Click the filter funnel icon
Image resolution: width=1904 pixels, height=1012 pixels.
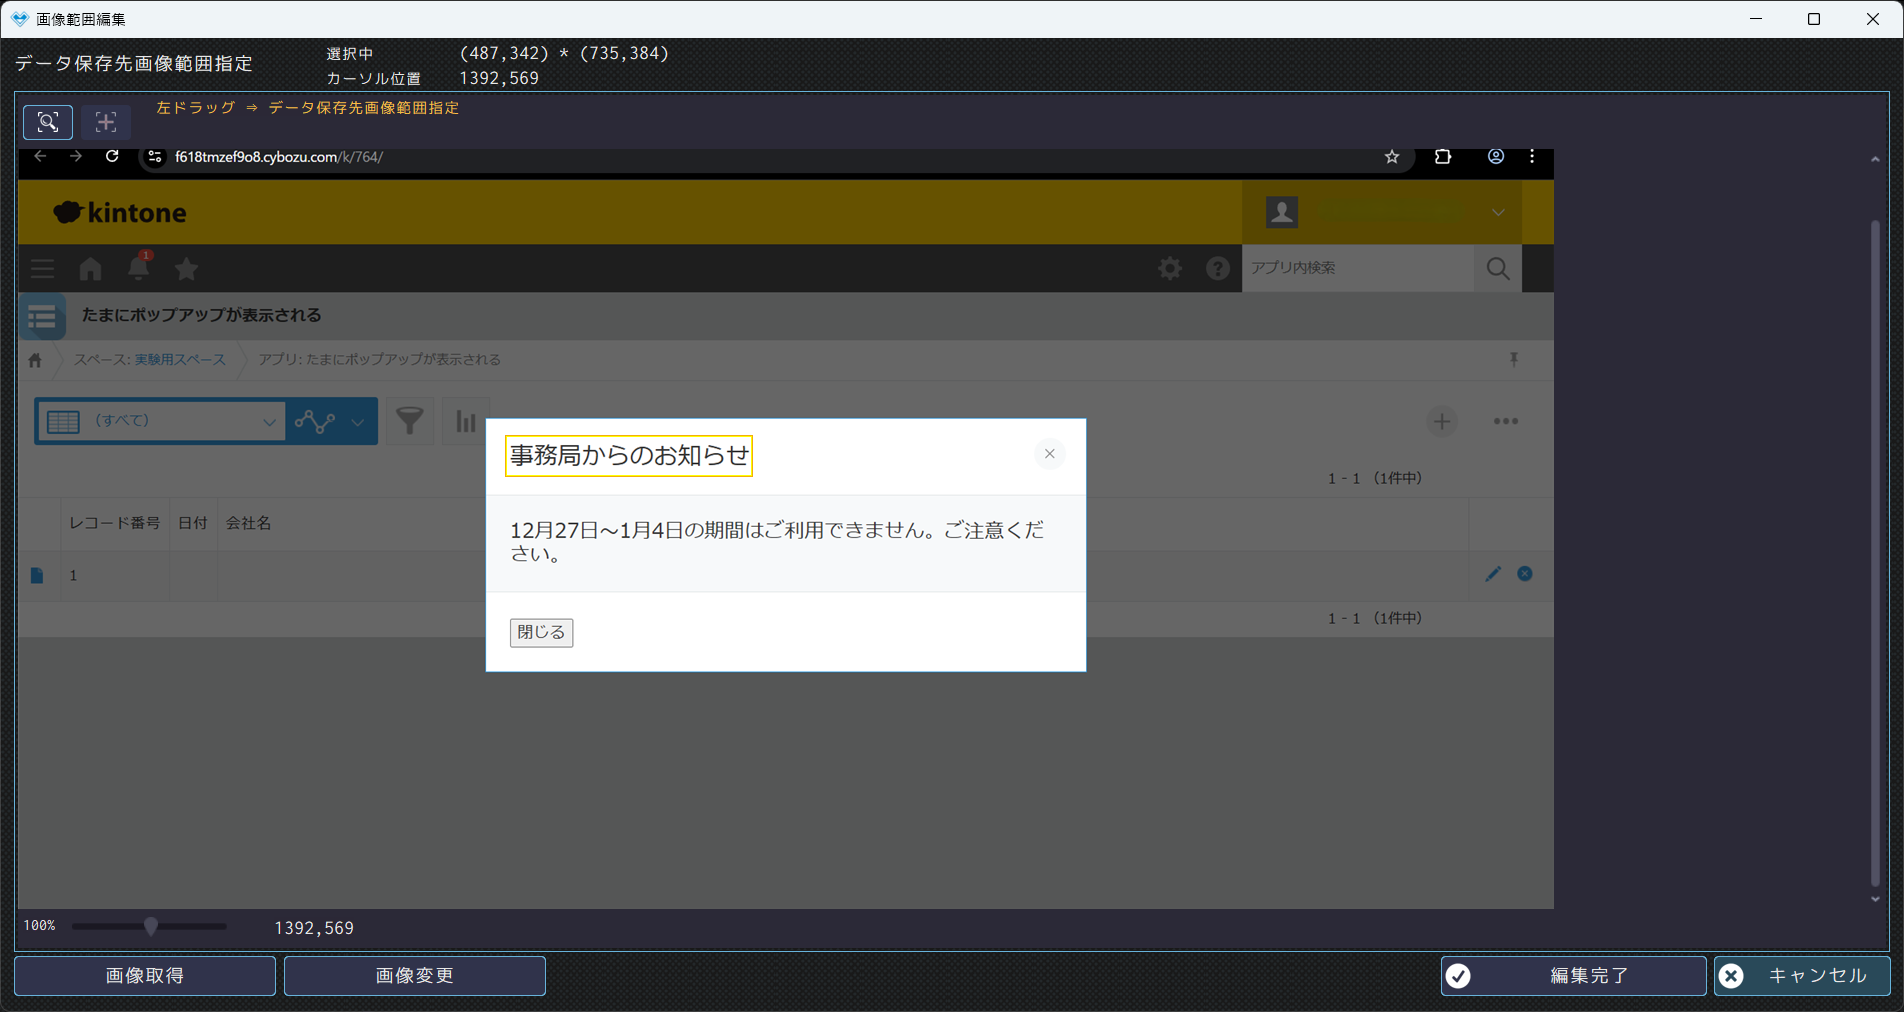click(410, 421)
